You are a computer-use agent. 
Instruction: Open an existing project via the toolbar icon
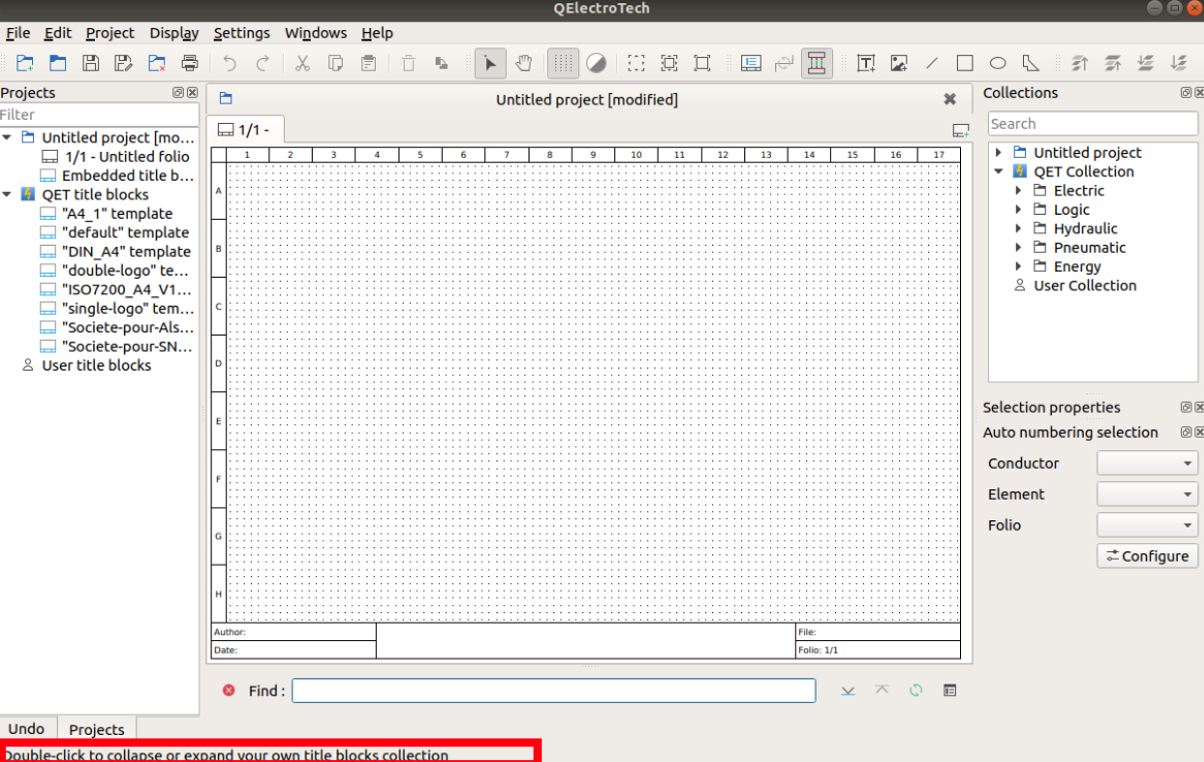(58, 63)
